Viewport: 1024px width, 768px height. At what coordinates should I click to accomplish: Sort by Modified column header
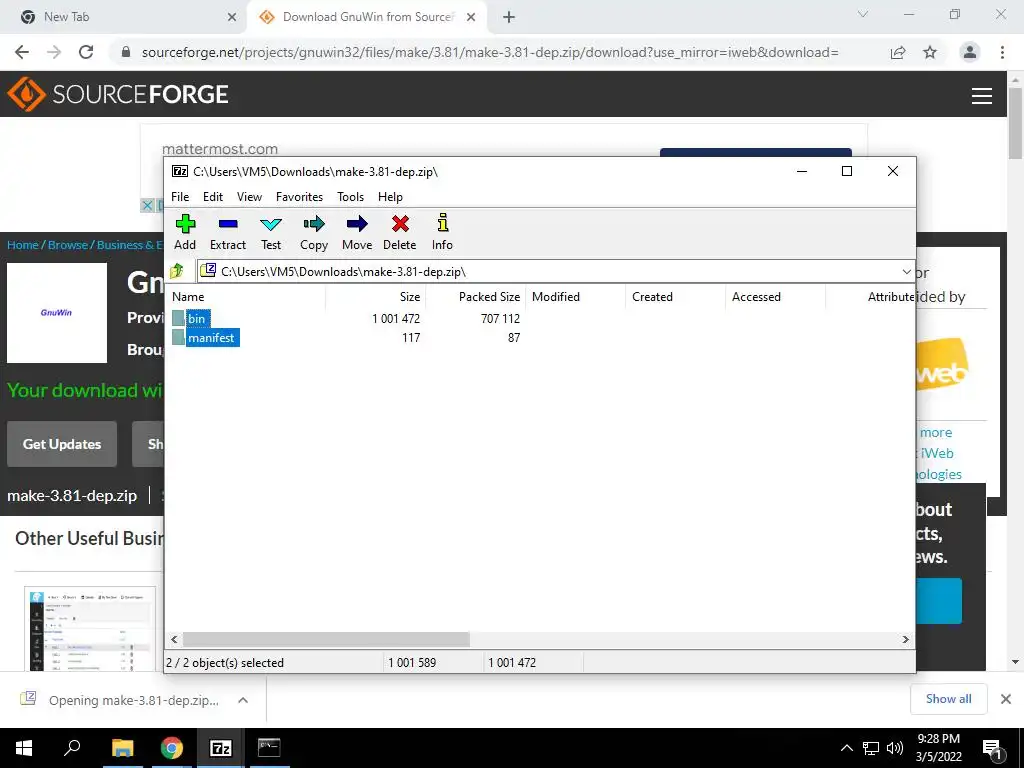coord(575,296)
